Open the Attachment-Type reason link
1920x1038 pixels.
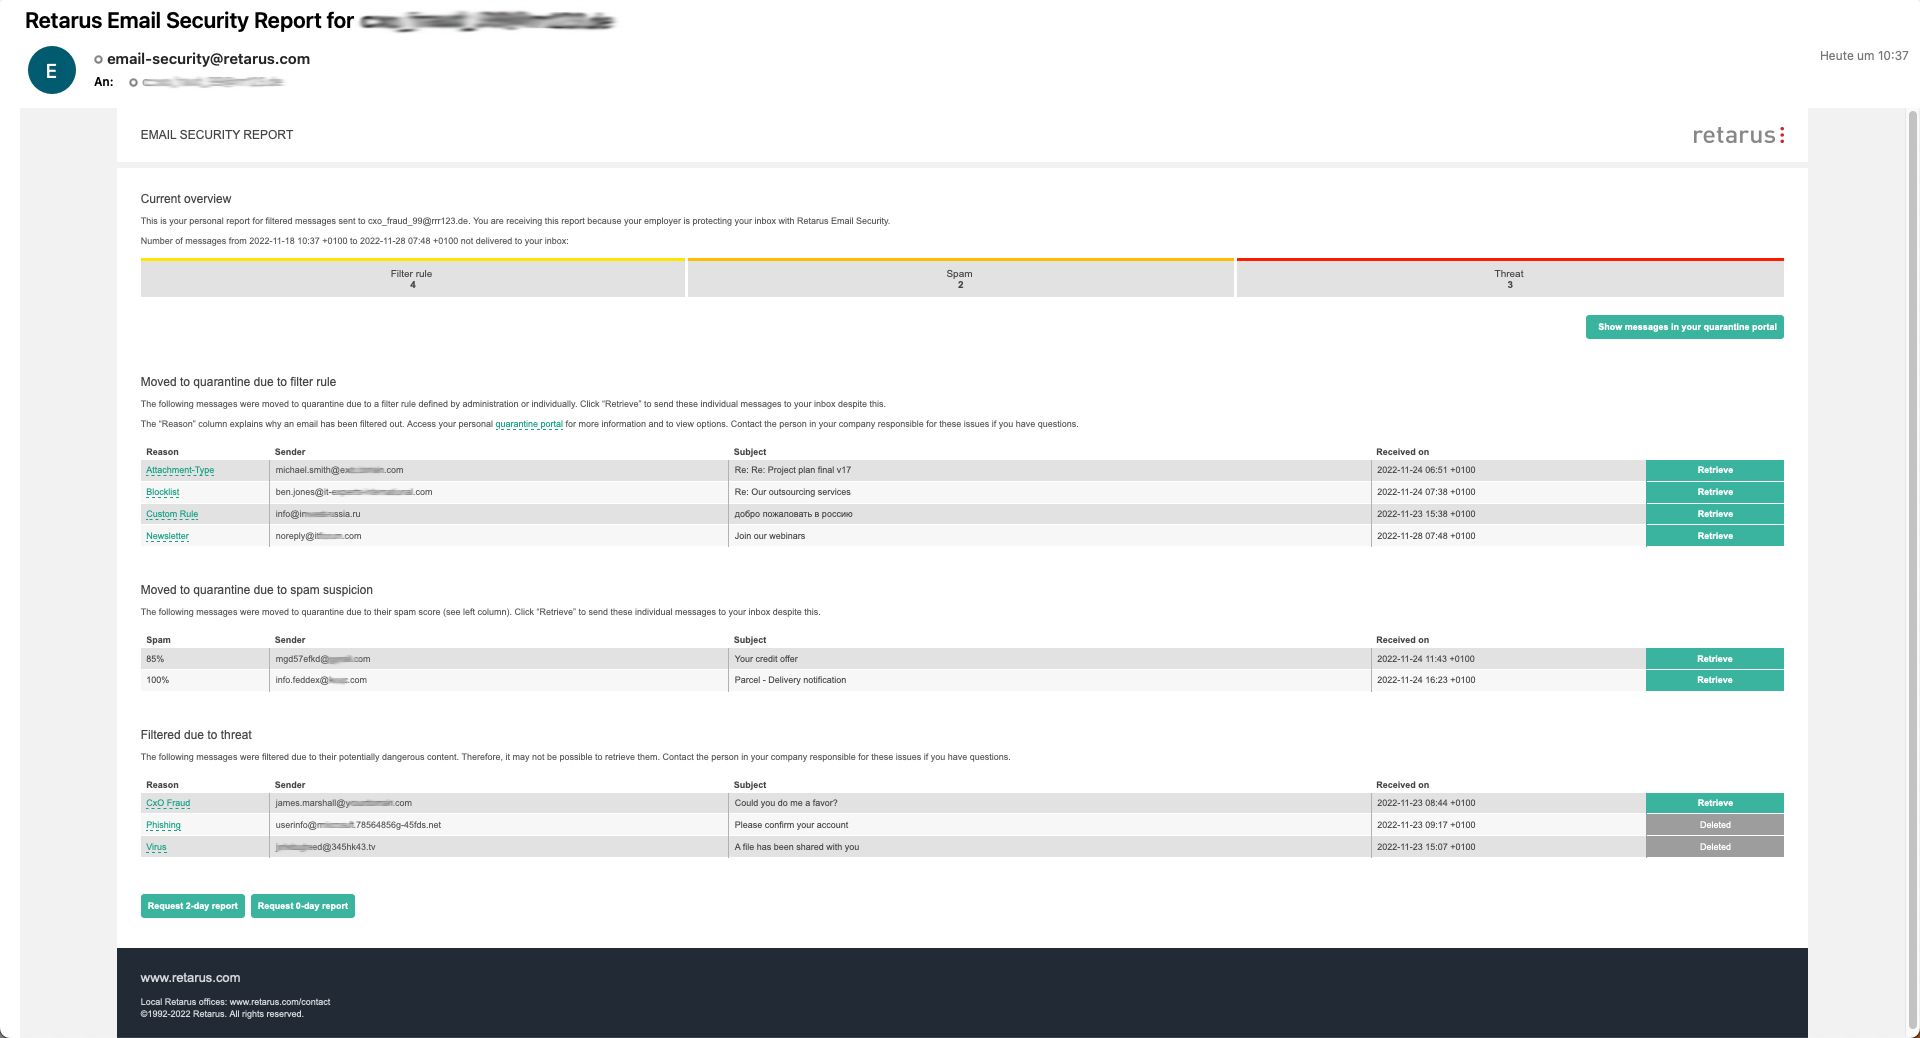tap(180, 470)
